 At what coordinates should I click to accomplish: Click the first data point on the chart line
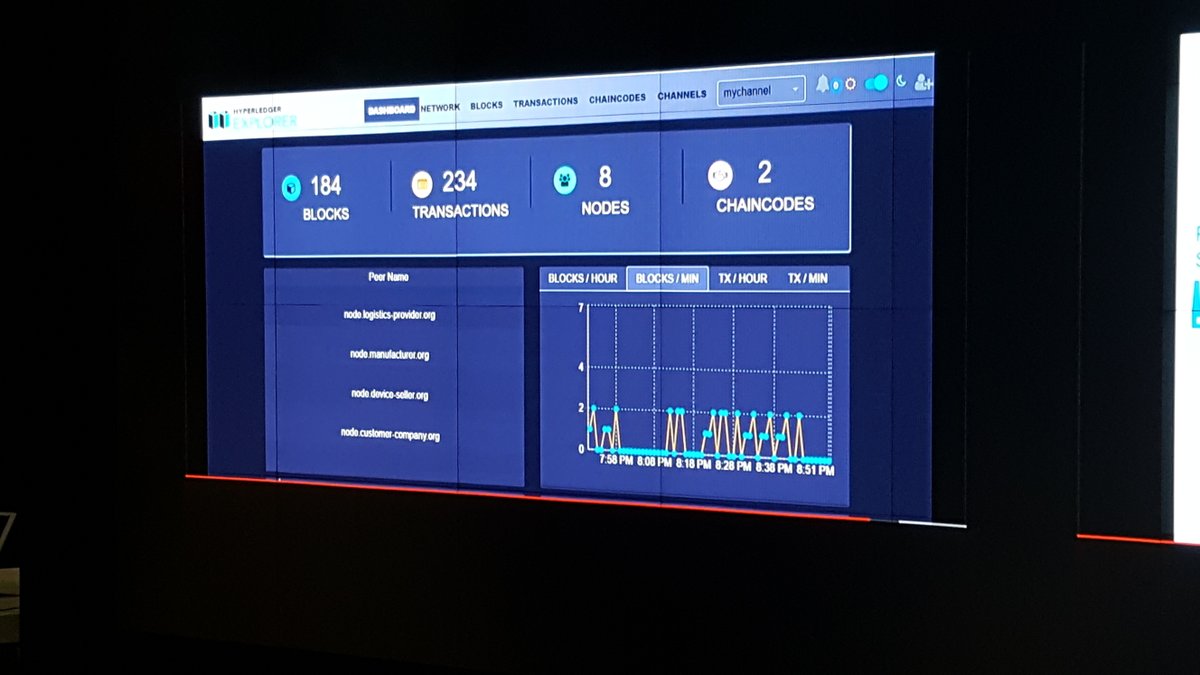click(x=589, y=428)
